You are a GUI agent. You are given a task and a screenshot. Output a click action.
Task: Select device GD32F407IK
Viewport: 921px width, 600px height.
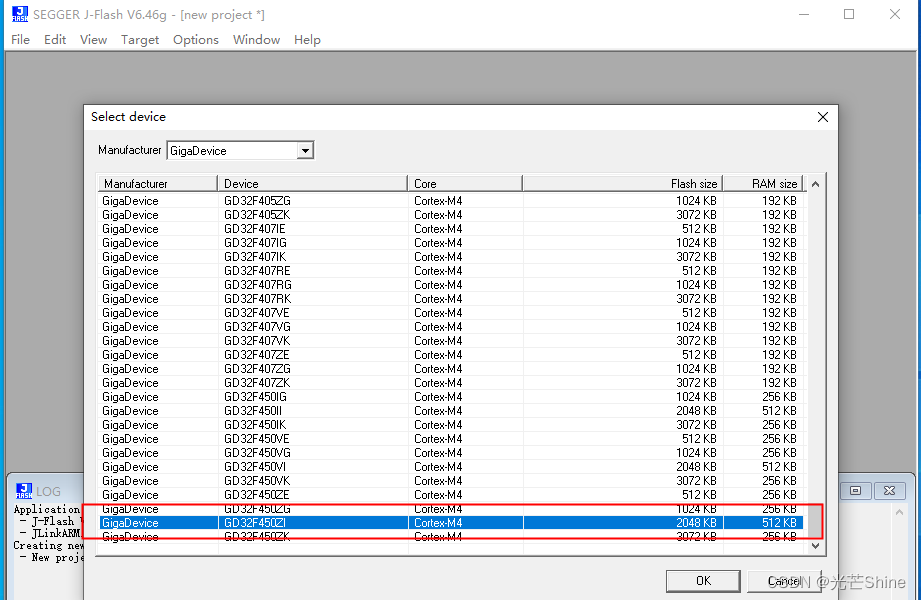(451, 257)
